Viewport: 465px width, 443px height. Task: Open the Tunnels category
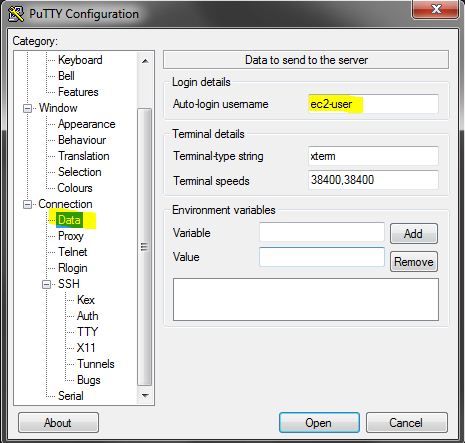(x=96, y=364)
